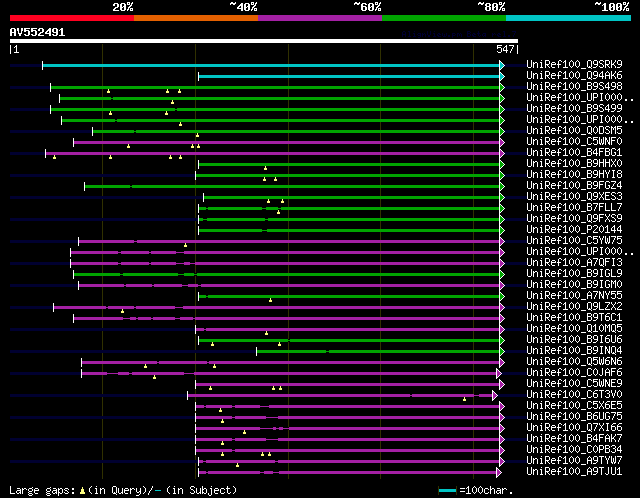This screenshot has height=498, width=640.
Task: Select the UniRef100_B9IGL9 label
Action: click(574, 274)
